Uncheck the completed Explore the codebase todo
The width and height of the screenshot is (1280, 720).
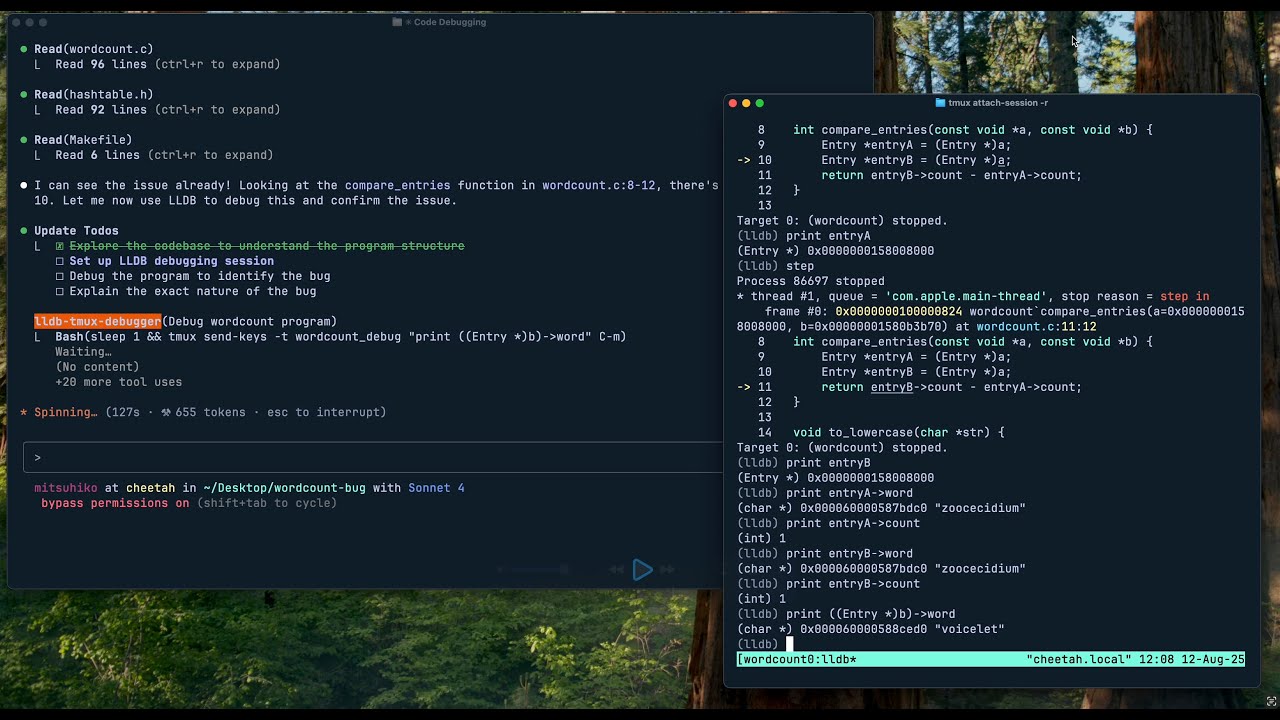[x=60, y=246]
